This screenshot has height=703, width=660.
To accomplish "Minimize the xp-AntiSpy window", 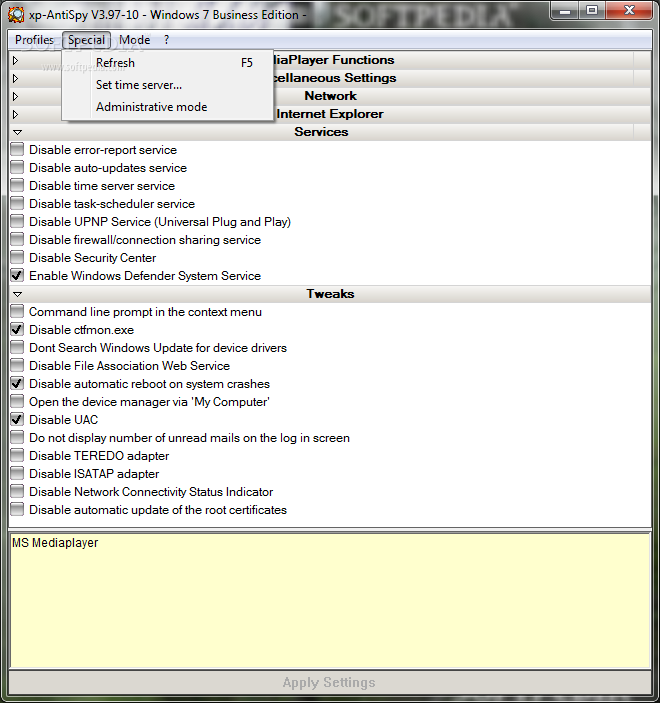I will pyautogui.click(x=564, y=11).
